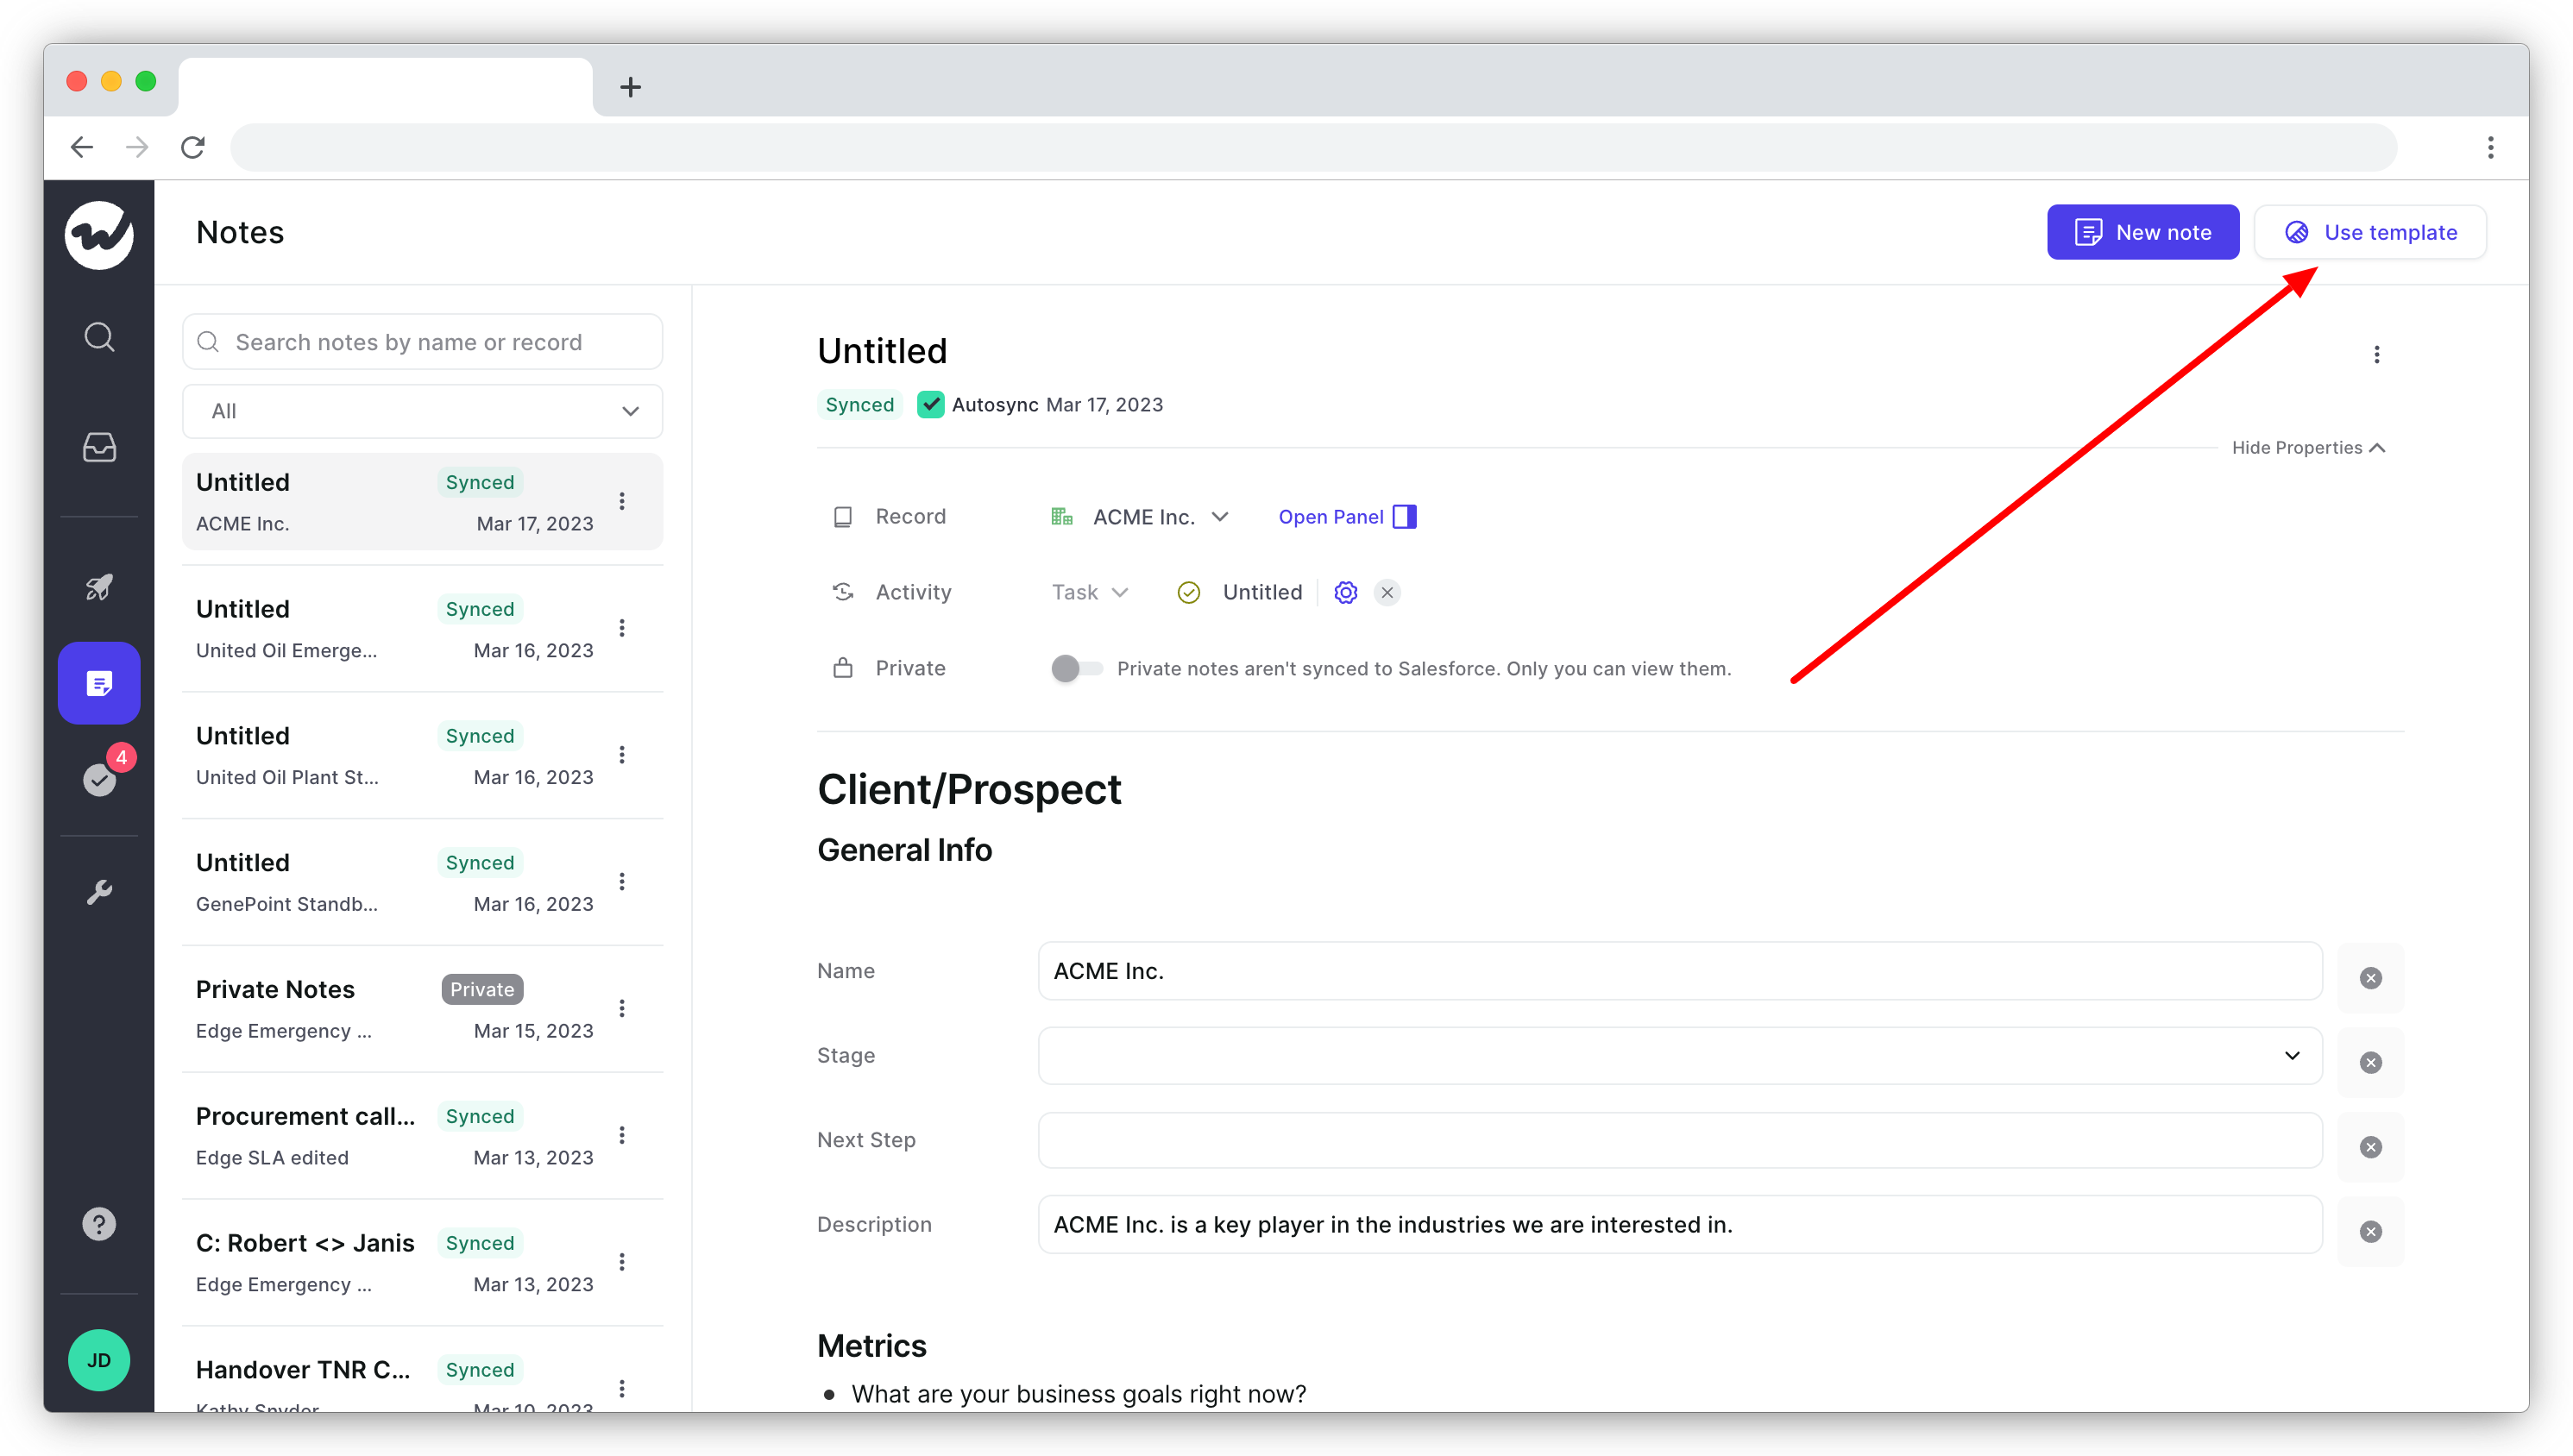Open the inbox icon in the sidebar
This screenshot has width=2573, height=1456.
(x=99, y=447)
